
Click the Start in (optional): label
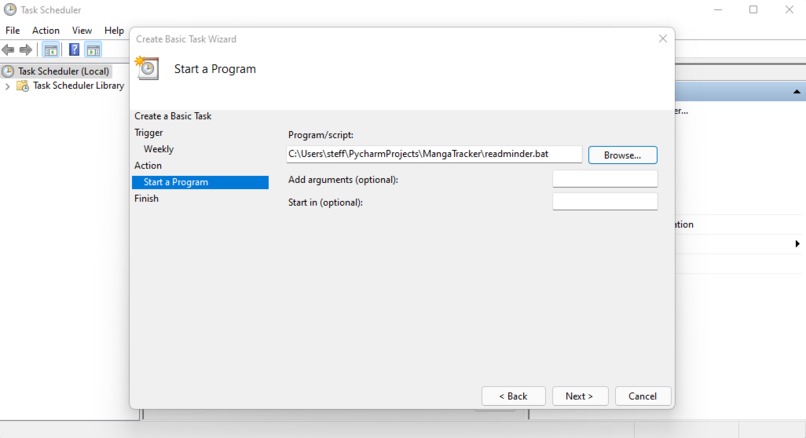click(325, 203)
